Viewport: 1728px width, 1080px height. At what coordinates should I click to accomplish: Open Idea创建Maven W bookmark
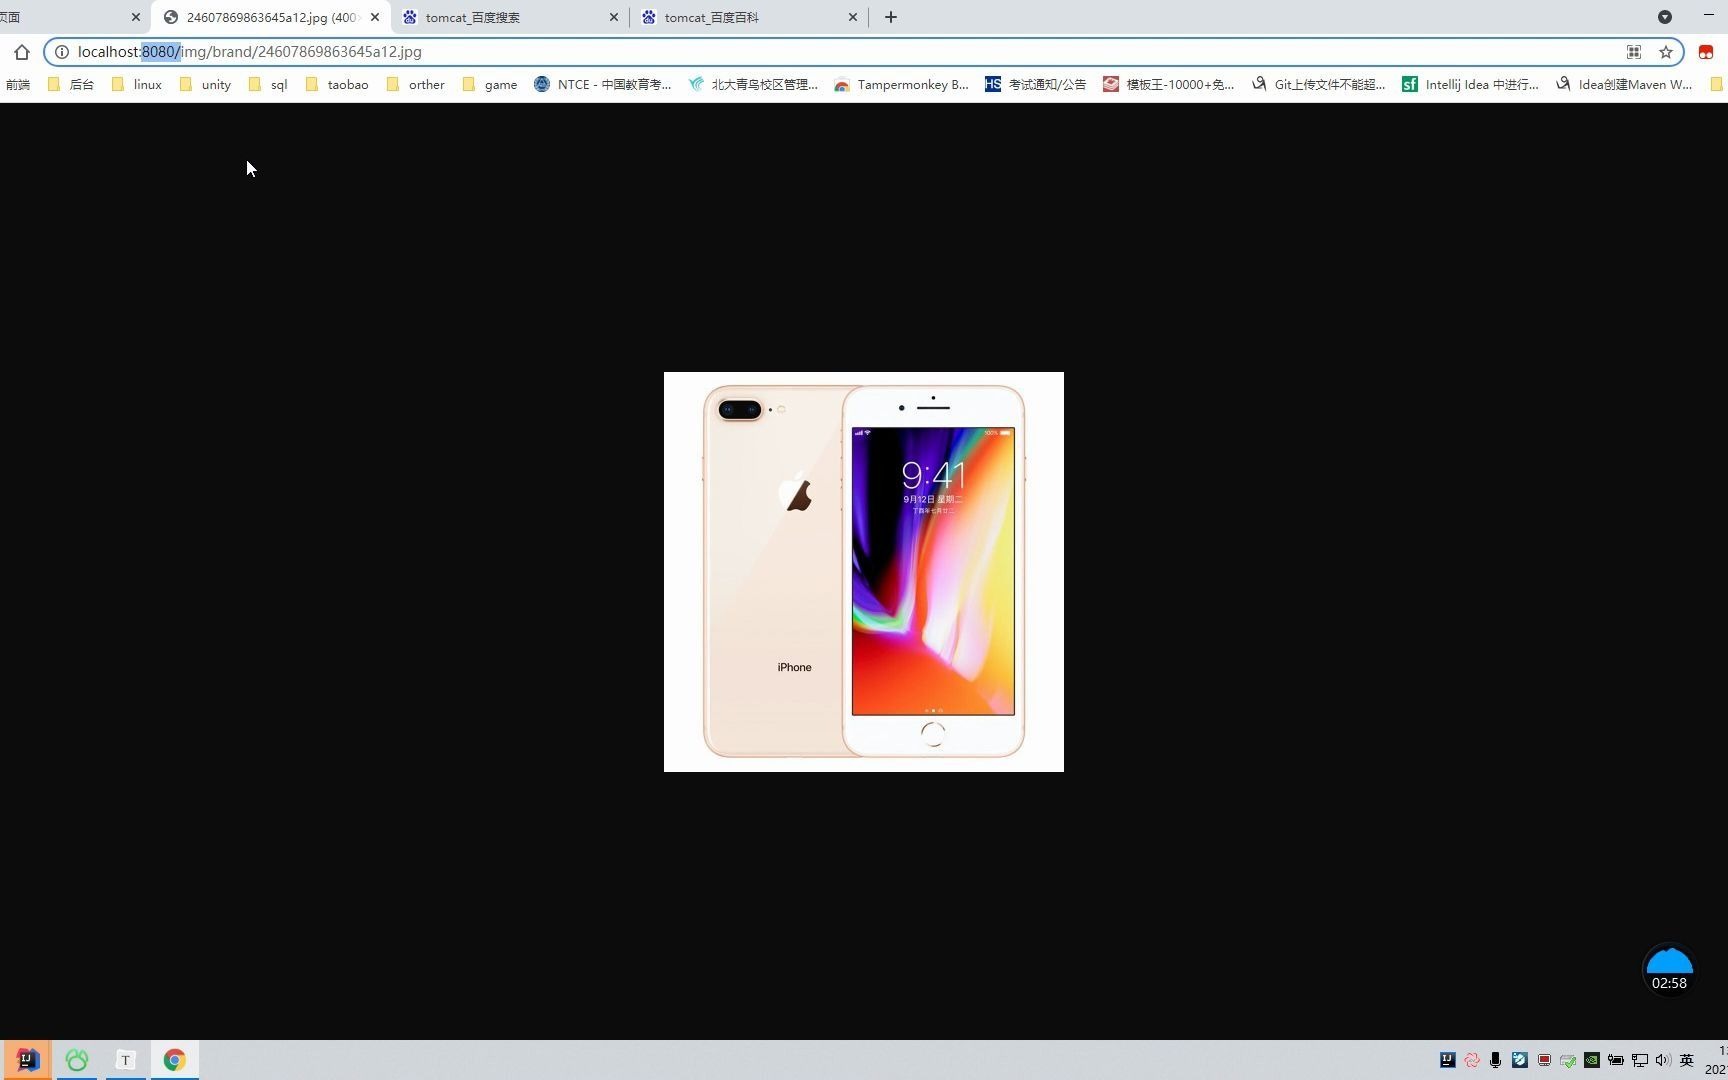coord(1625,85)
